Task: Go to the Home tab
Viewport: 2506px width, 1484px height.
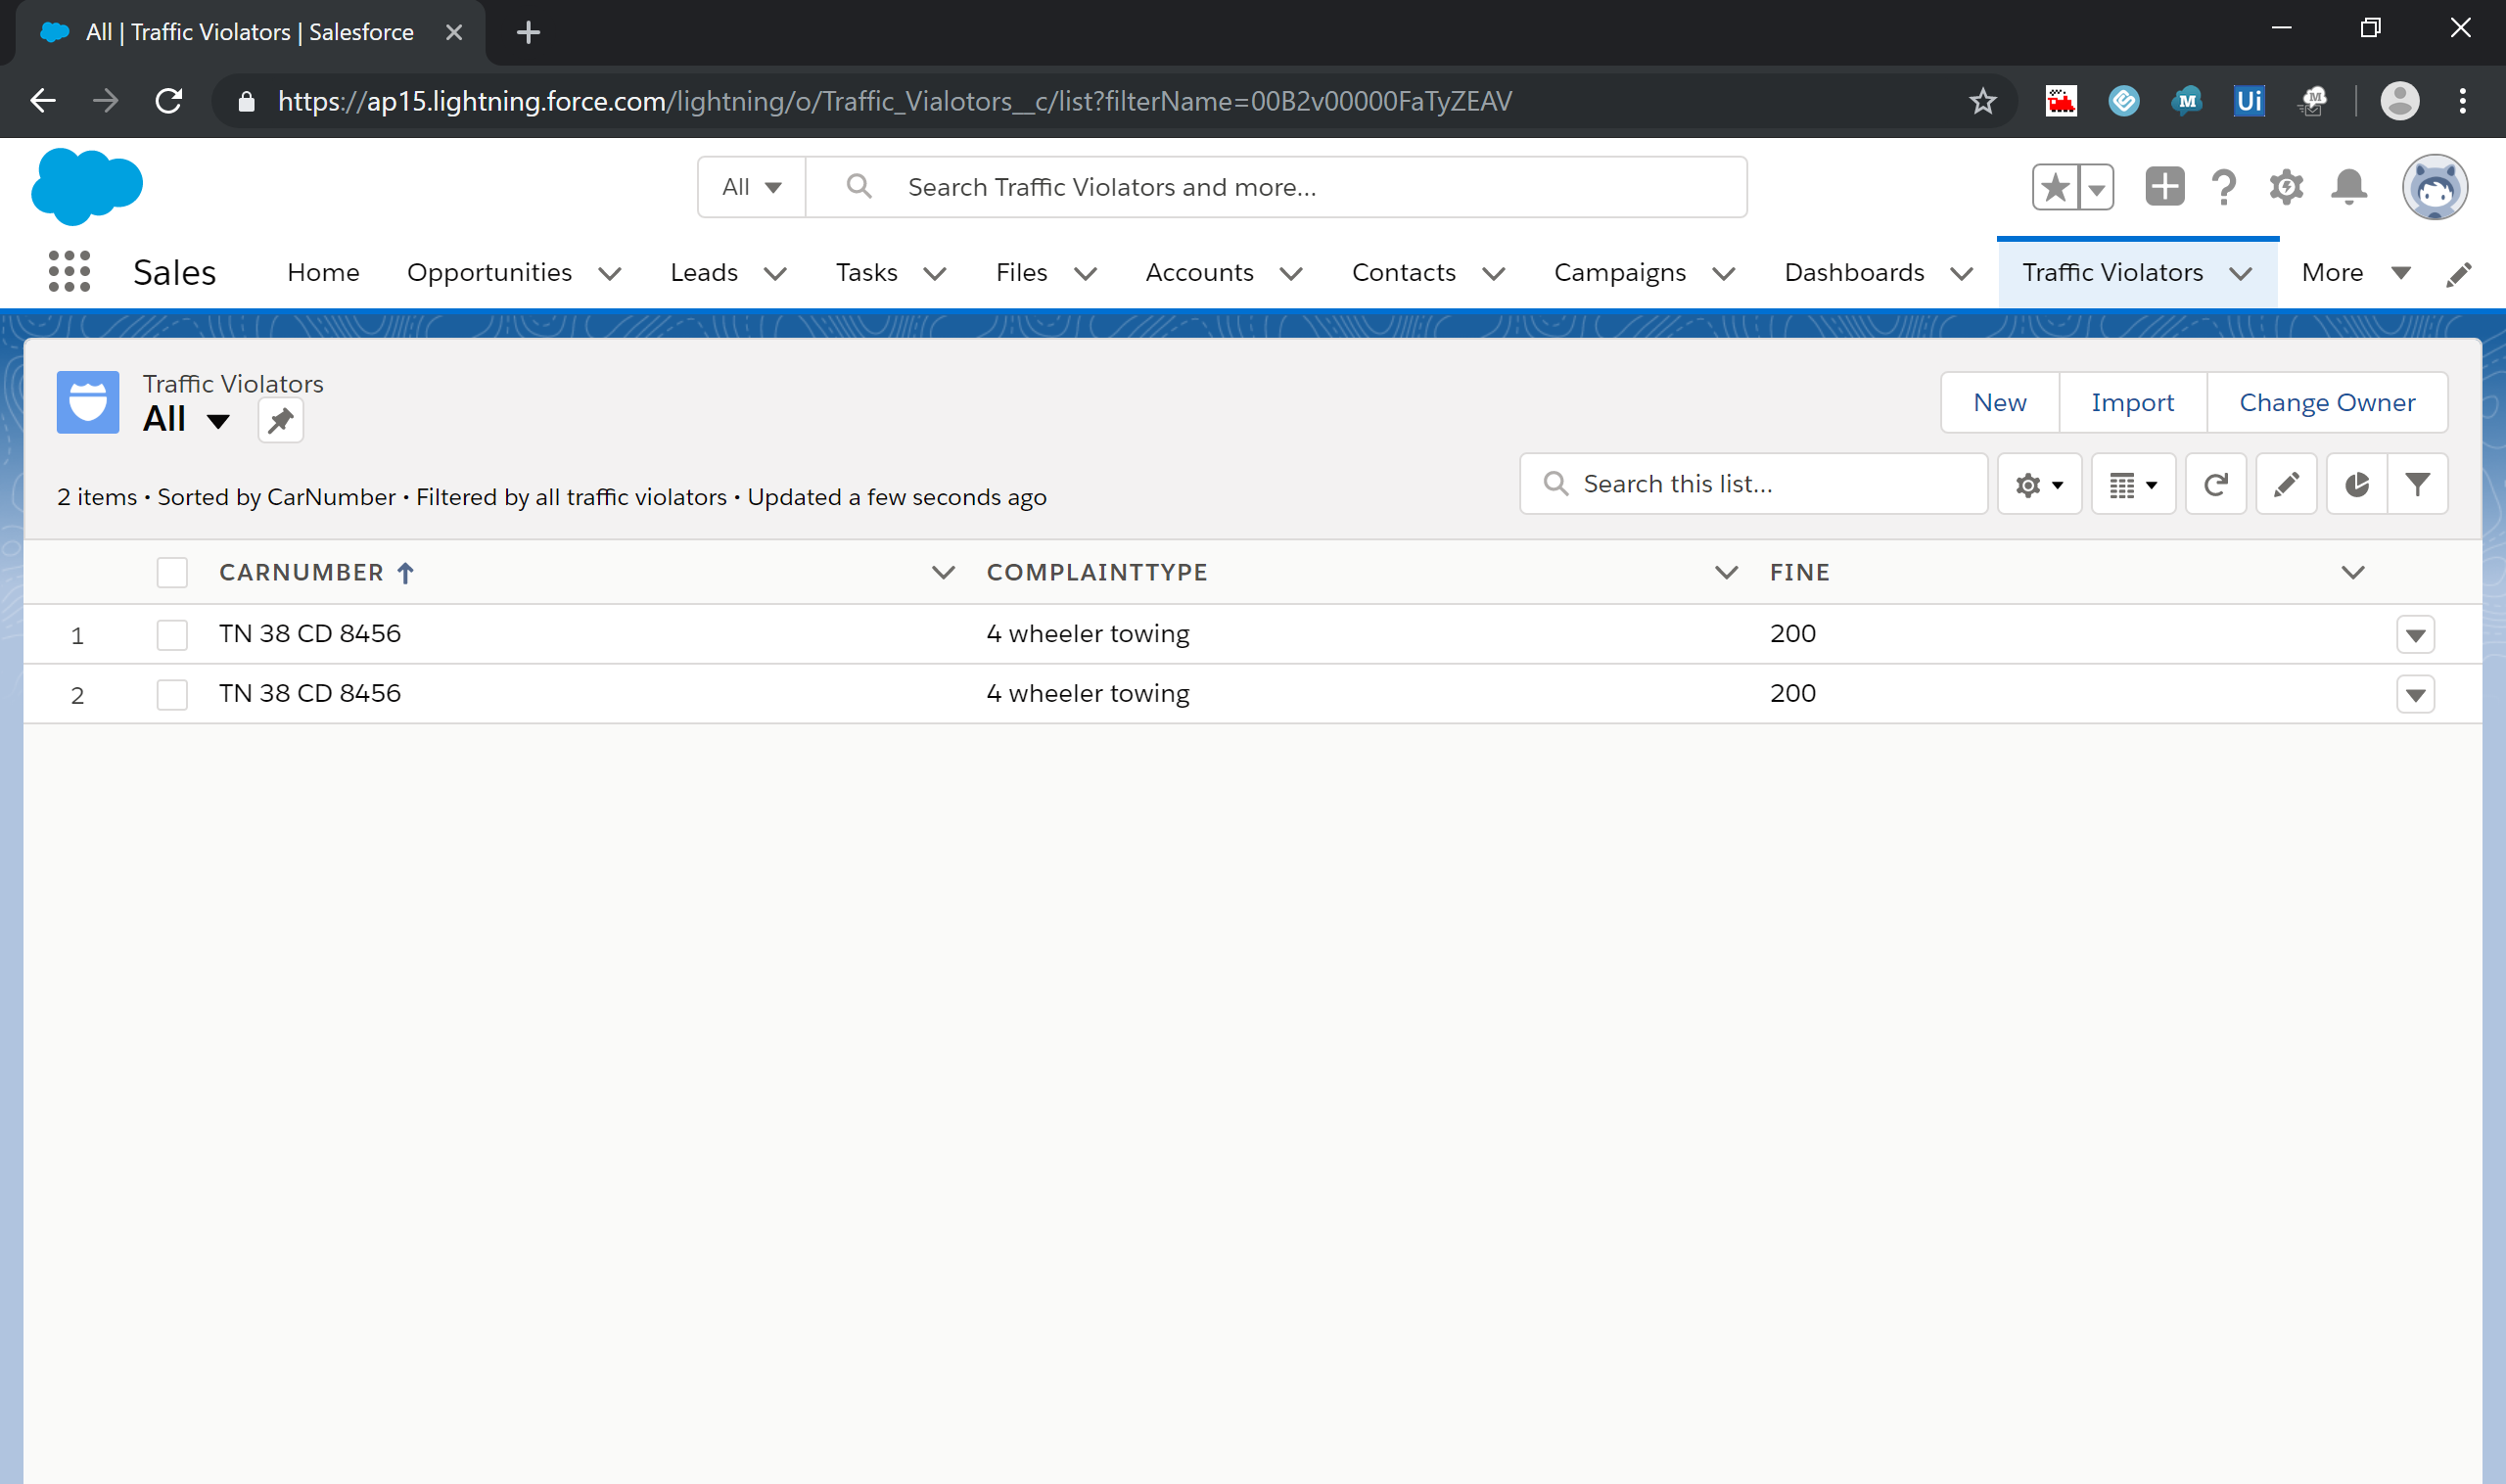Action: (x=322, y=273)
